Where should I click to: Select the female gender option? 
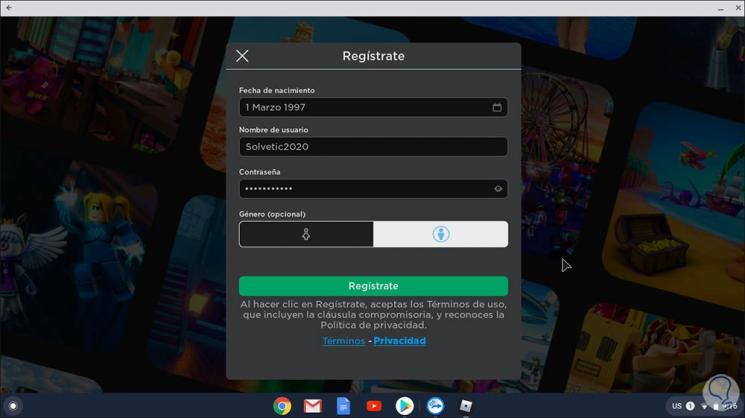[306, 234]
